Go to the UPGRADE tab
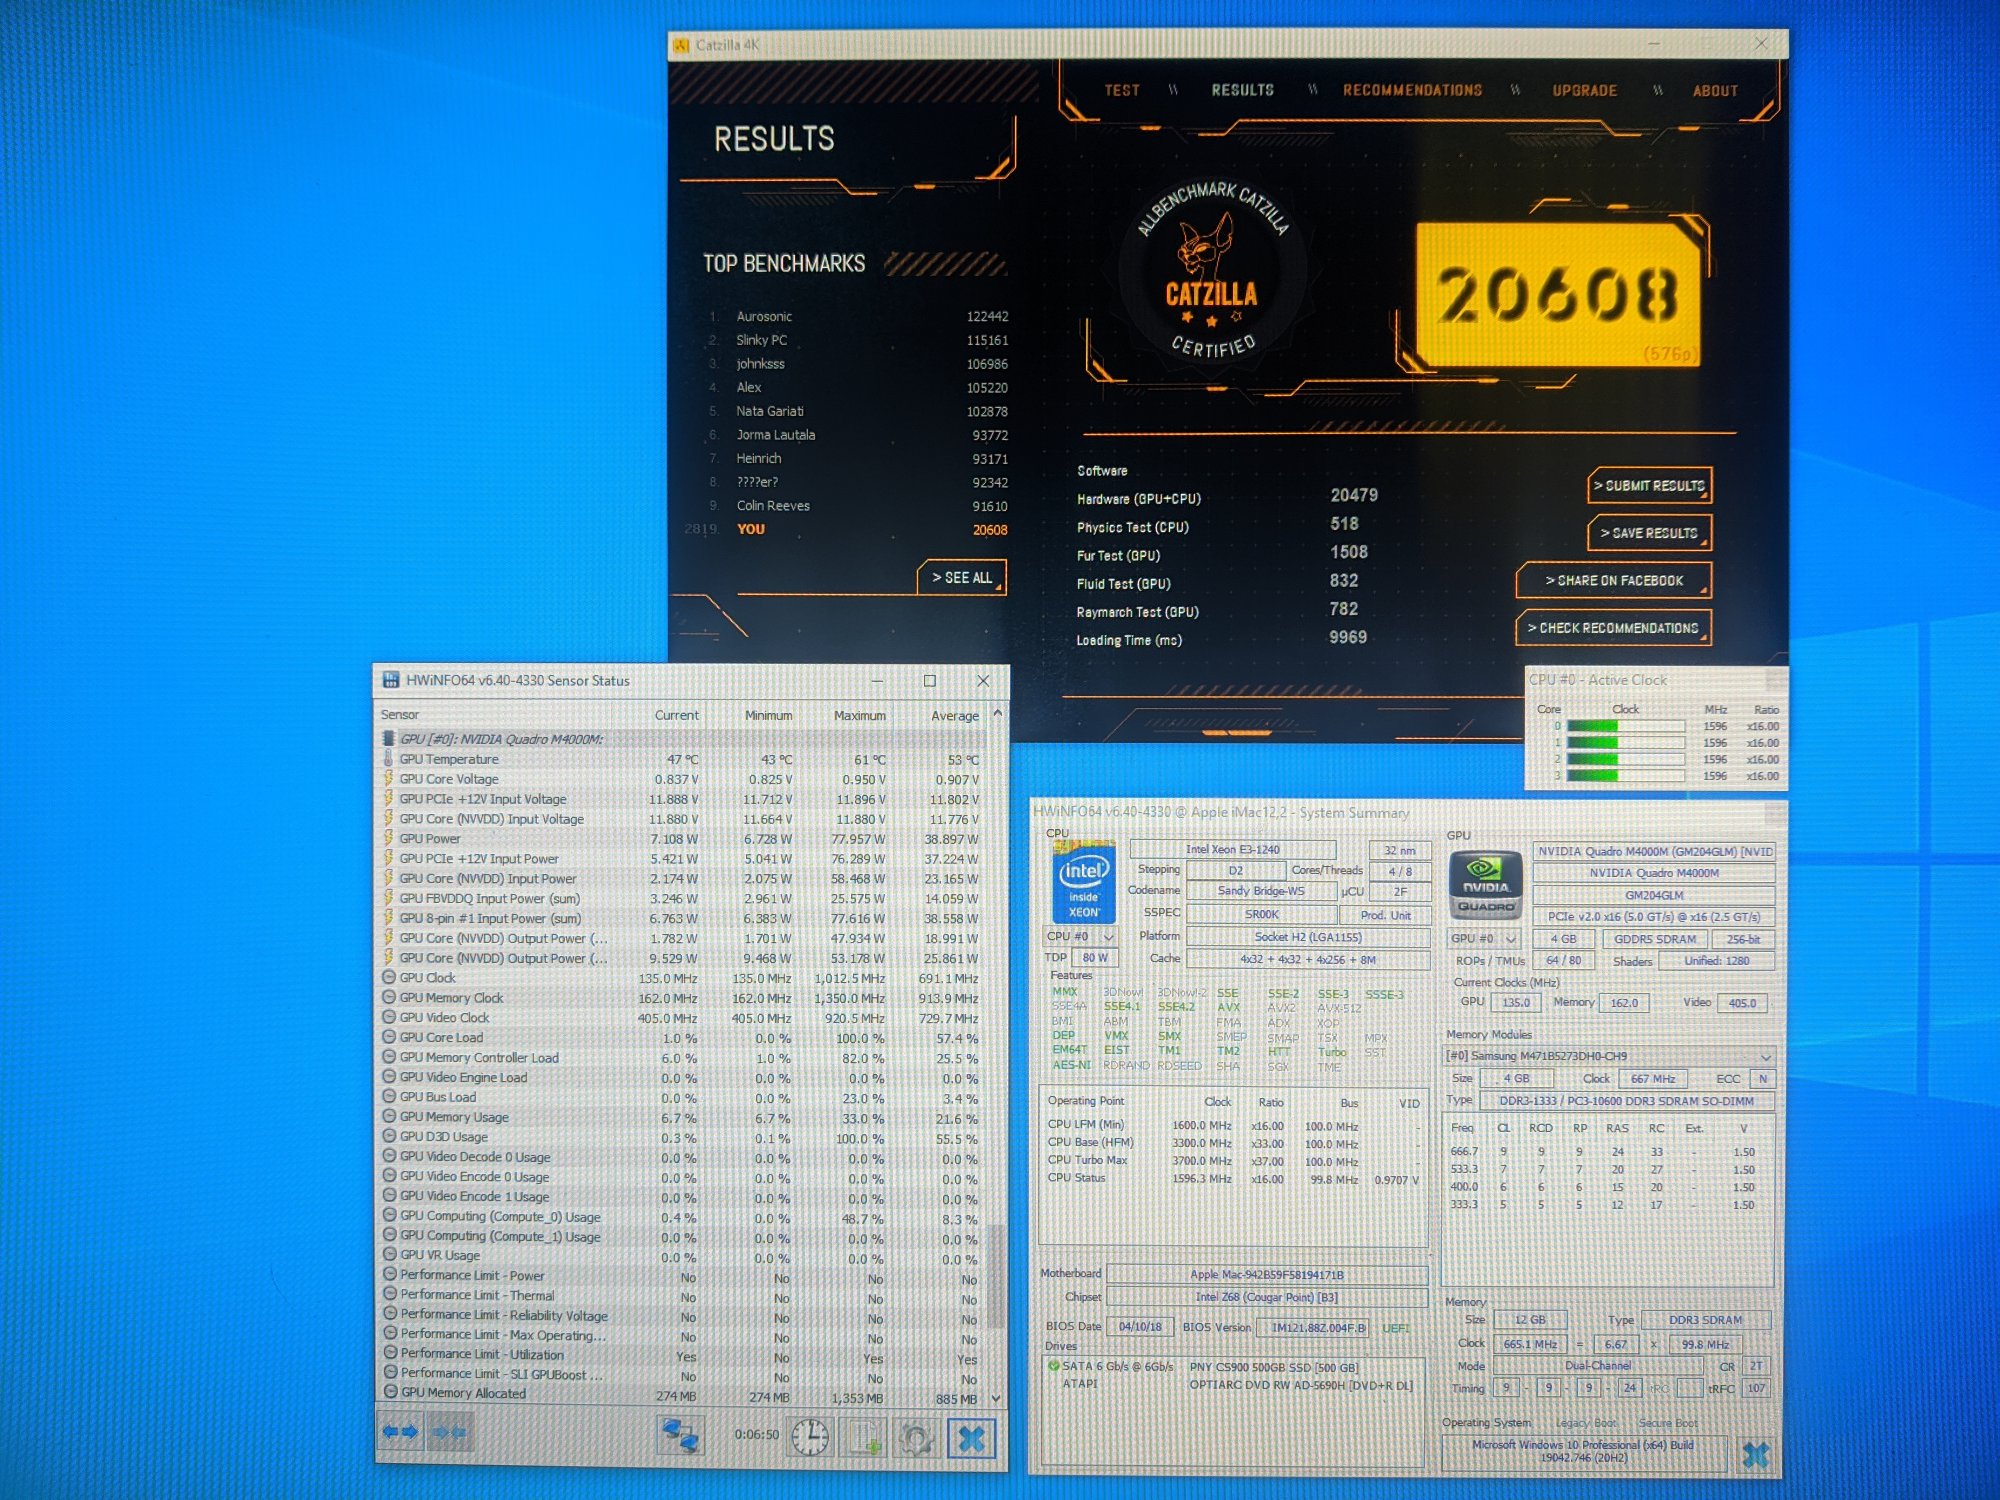Viewport: 2000px width, 1500px height. pos(1584,90)
